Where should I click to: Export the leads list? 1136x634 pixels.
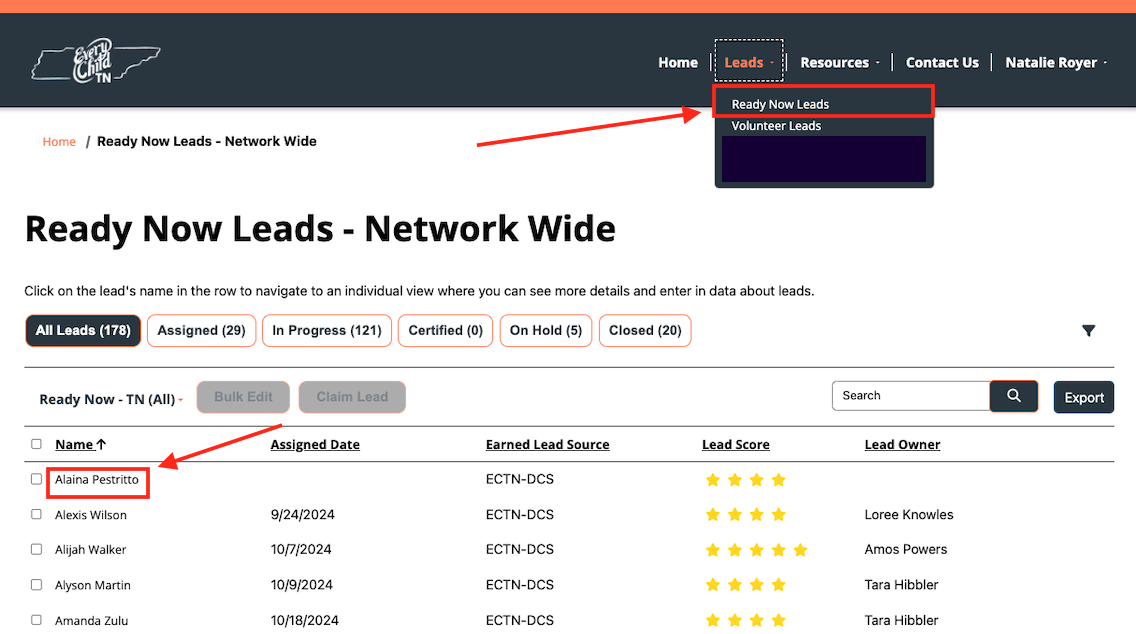1084,397
